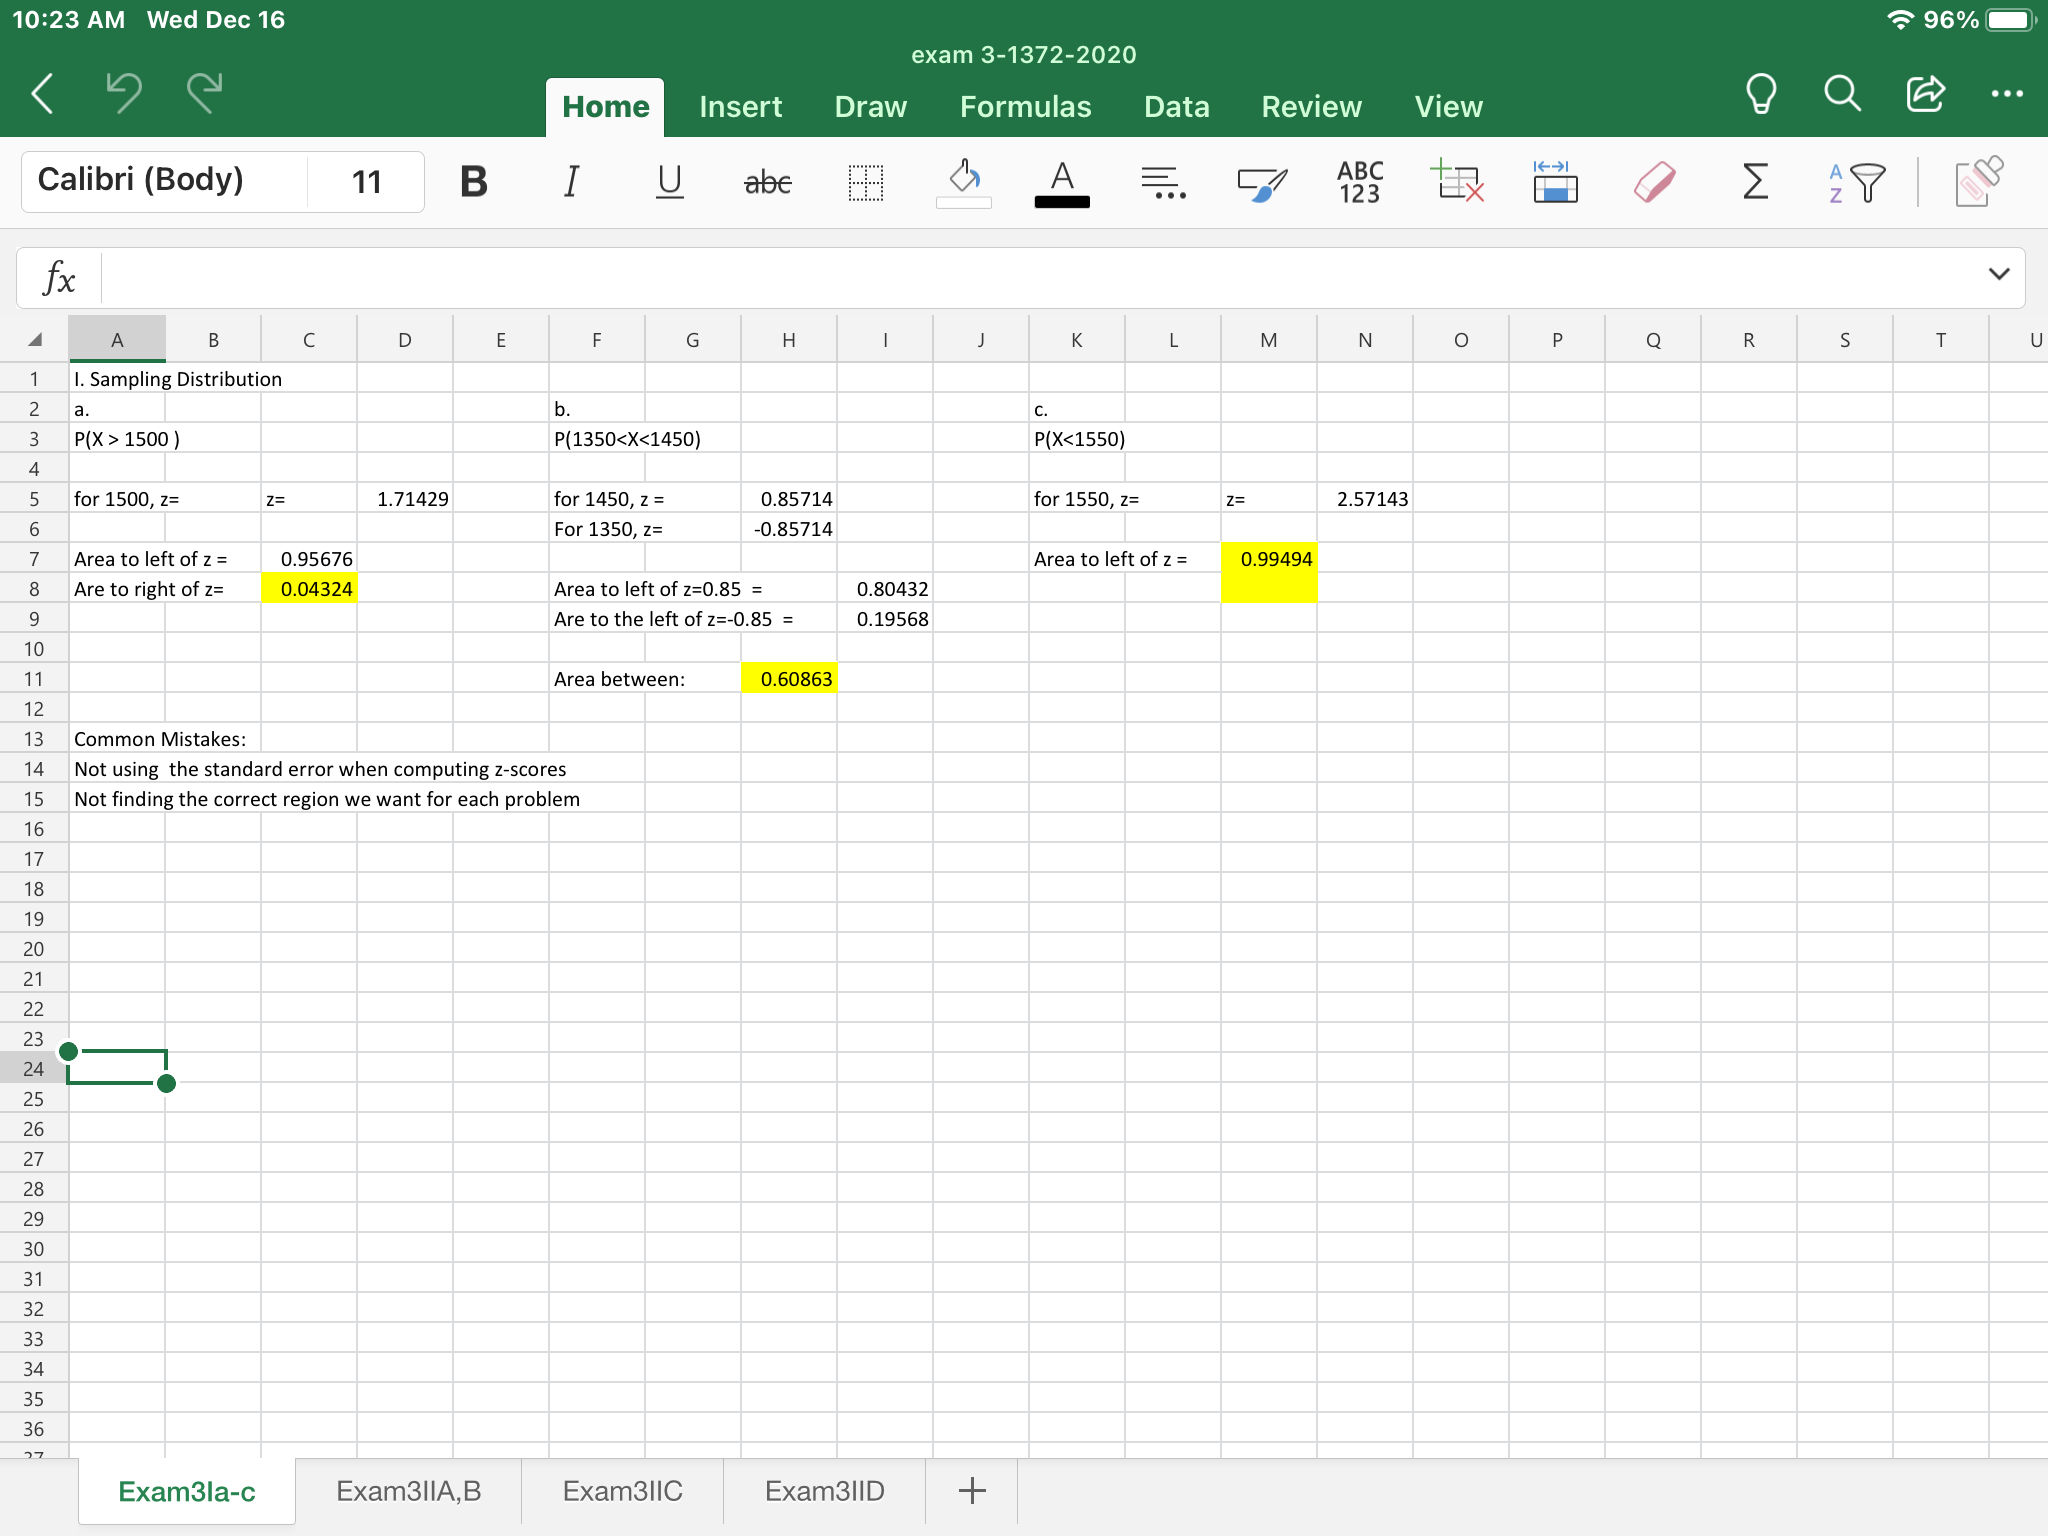Switch to the Insert ribbon tab

[740, 107]
